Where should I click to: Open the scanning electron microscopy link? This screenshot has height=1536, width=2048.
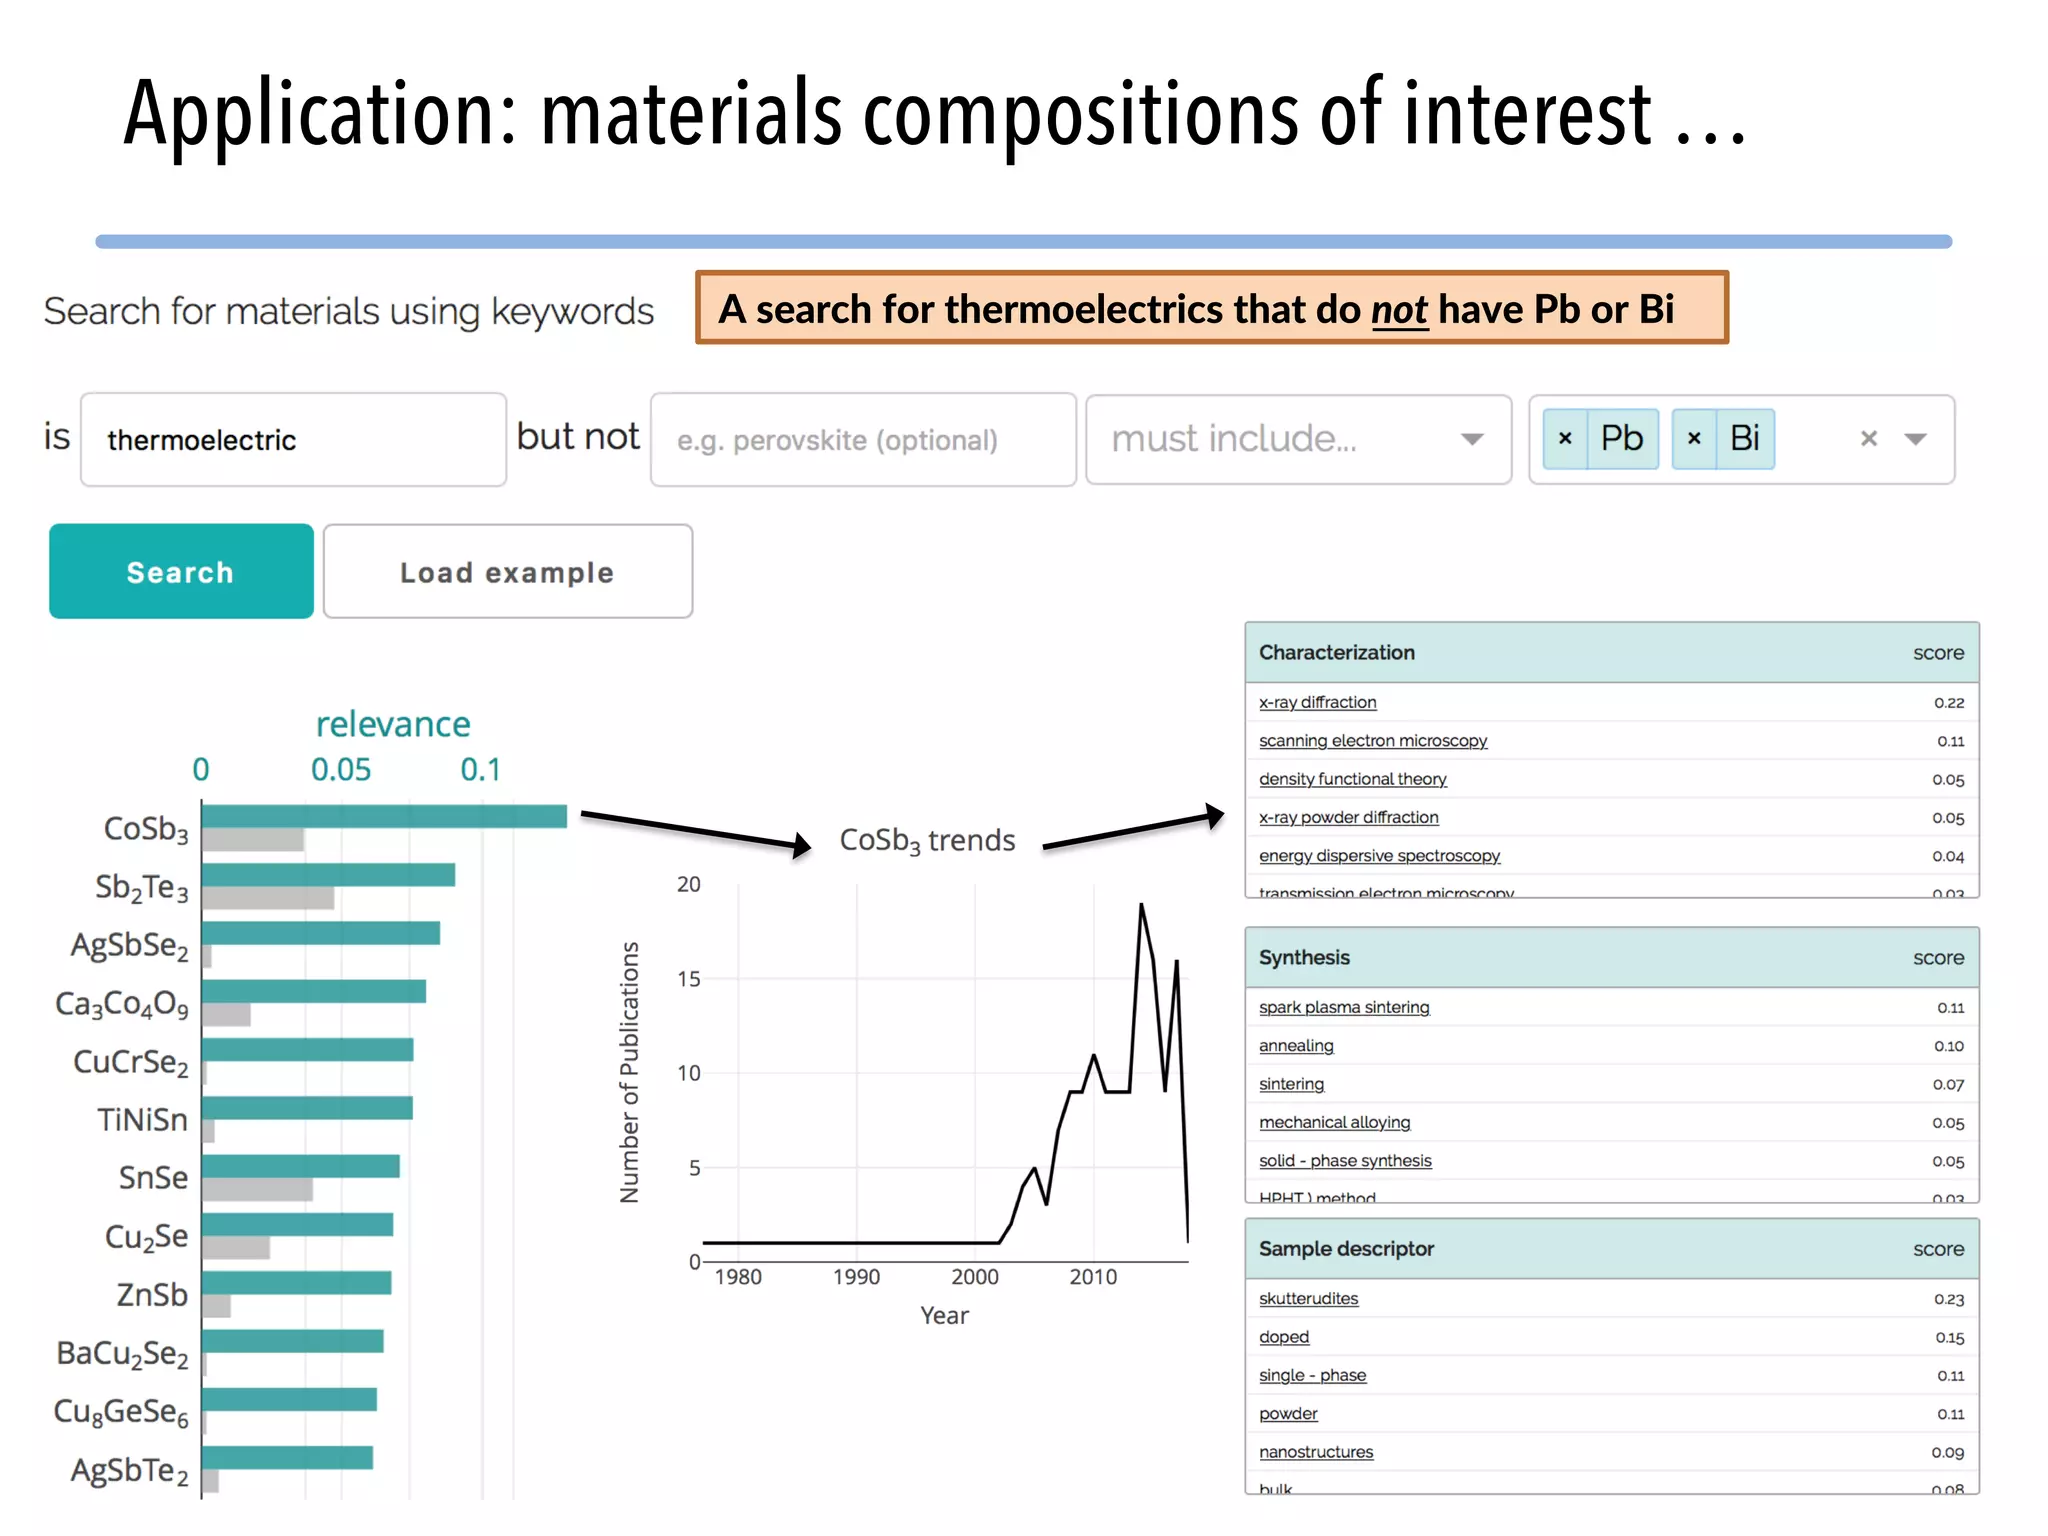(1372, 741)
